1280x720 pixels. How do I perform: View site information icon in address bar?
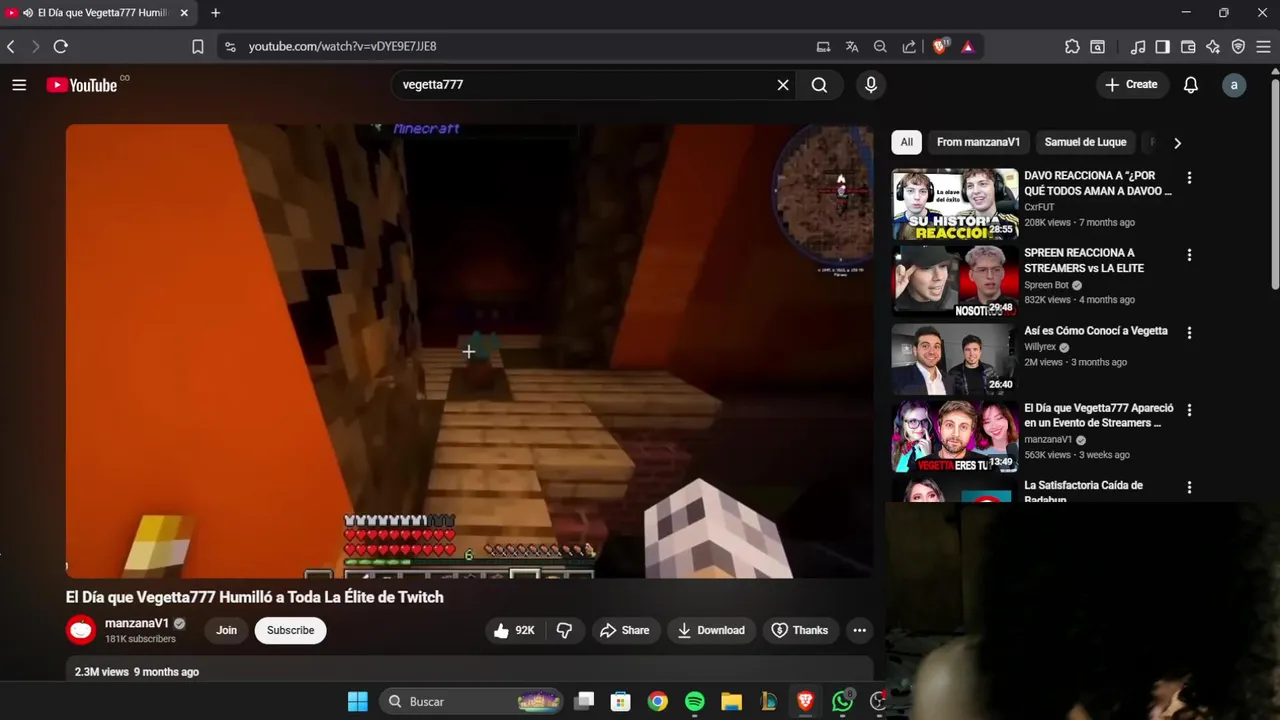coord(231,46)
